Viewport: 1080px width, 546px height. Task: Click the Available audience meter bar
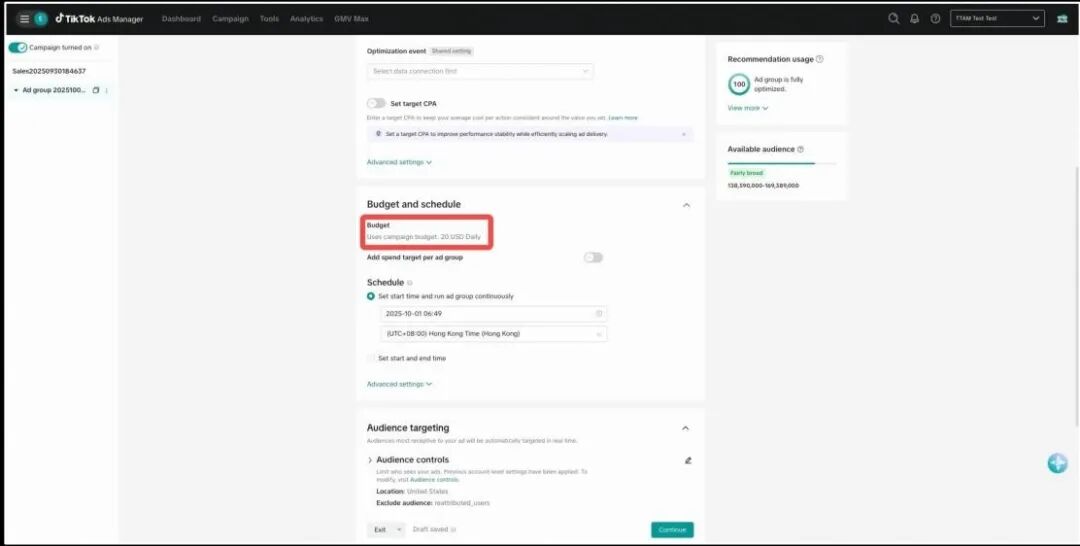[x=782, y=163]
